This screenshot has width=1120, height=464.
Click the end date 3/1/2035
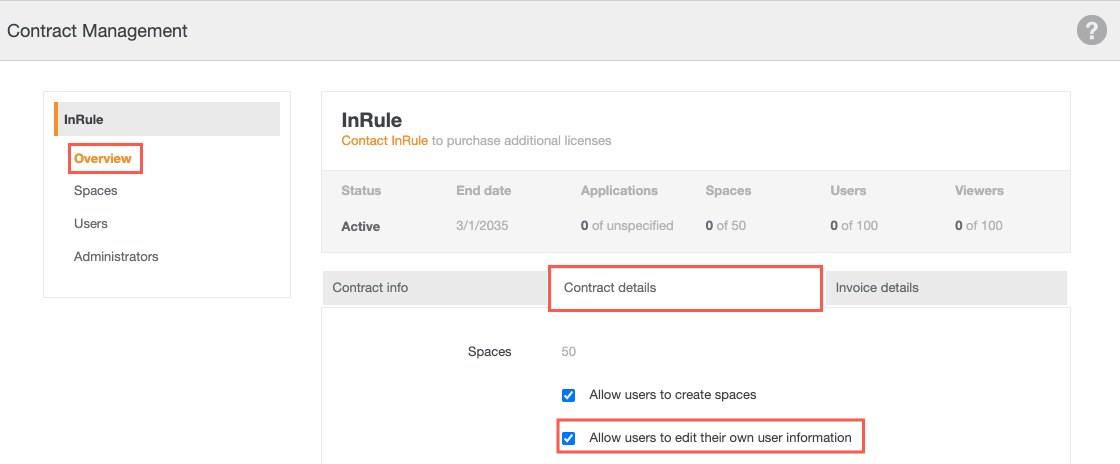coord(482,226)
